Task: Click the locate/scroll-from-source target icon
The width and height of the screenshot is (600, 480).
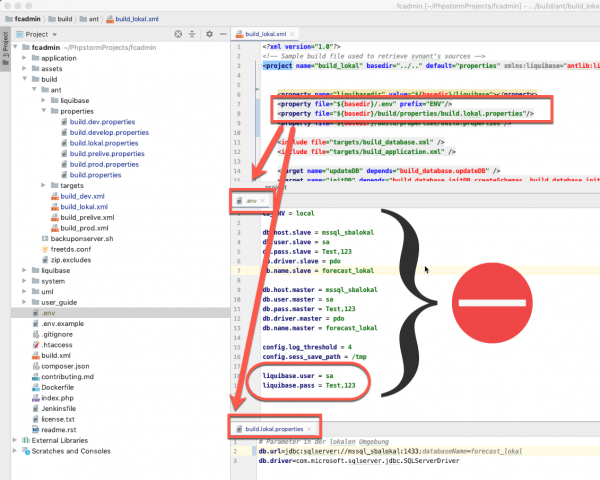Action: (x=176, y=33)
